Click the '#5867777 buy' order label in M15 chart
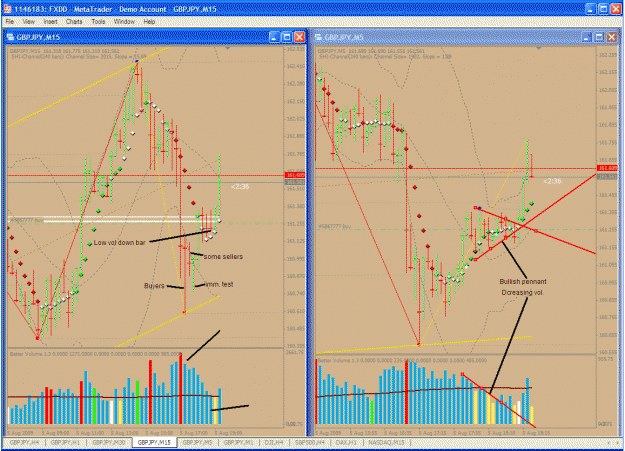The image size is (625, 451). coord(26,220)
